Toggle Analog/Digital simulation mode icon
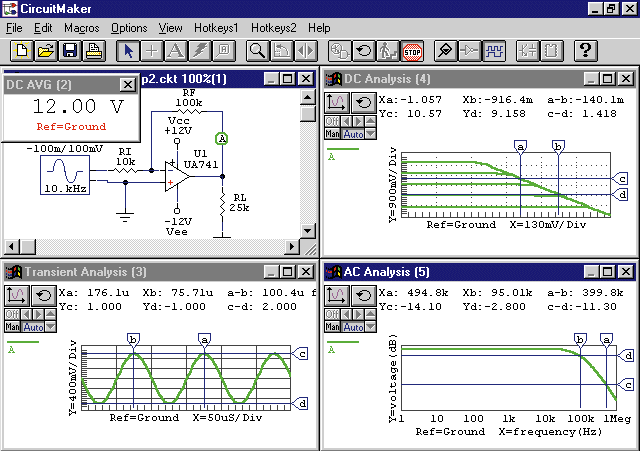This screenshot has width=640, height=451. click(340, 51)
